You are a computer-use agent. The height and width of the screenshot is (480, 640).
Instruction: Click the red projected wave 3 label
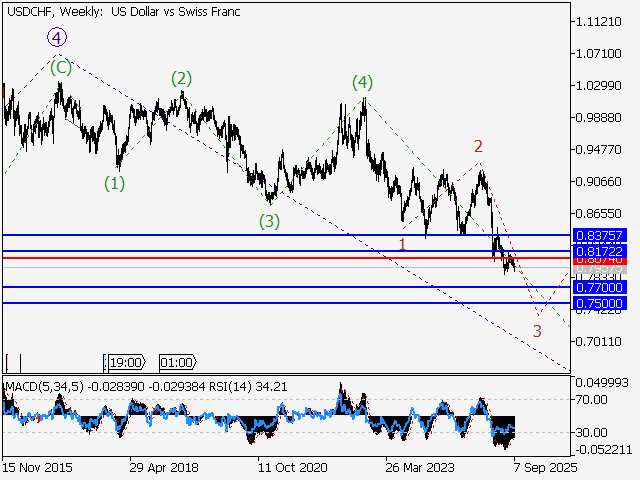537,331
